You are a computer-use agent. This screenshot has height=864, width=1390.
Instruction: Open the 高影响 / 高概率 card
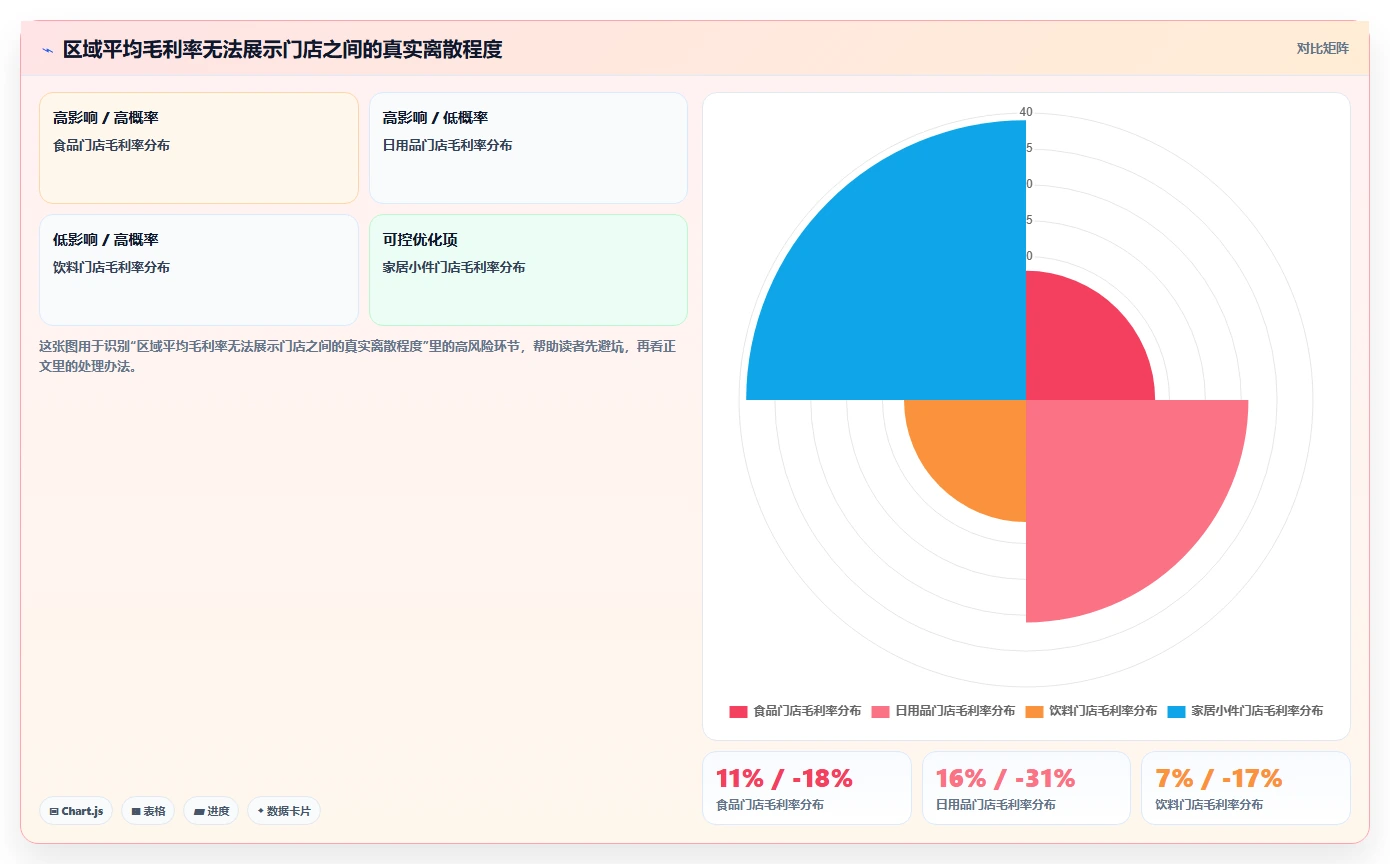pyautogui.click(x=199, y=148)
